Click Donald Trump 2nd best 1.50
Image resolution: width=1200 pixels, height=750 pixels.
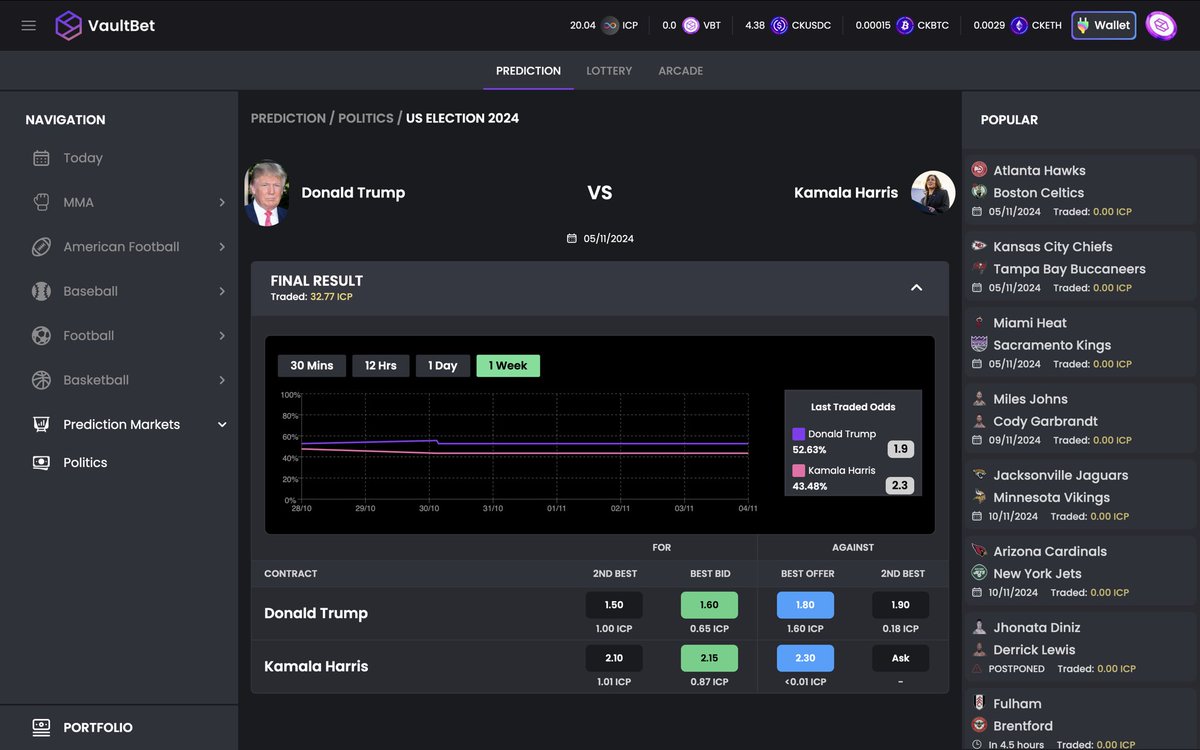point(614,605)
